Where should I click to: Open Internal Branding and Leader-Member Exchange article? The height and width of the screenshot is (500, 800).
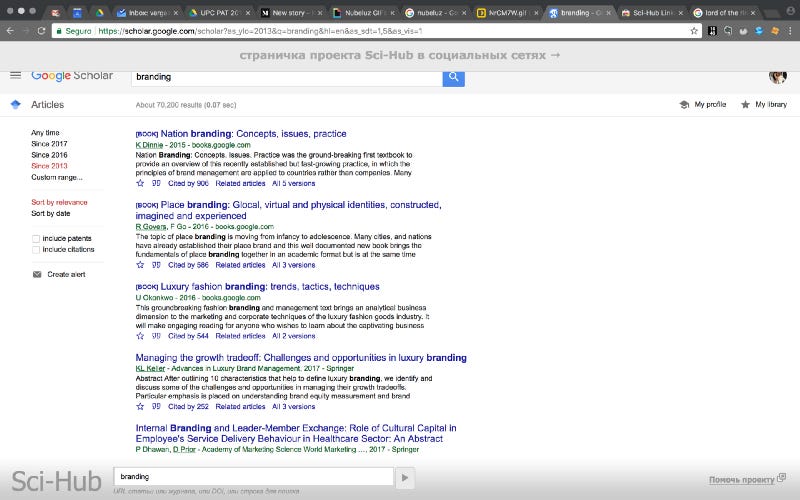pyautogui.click(x=296, y=433)
